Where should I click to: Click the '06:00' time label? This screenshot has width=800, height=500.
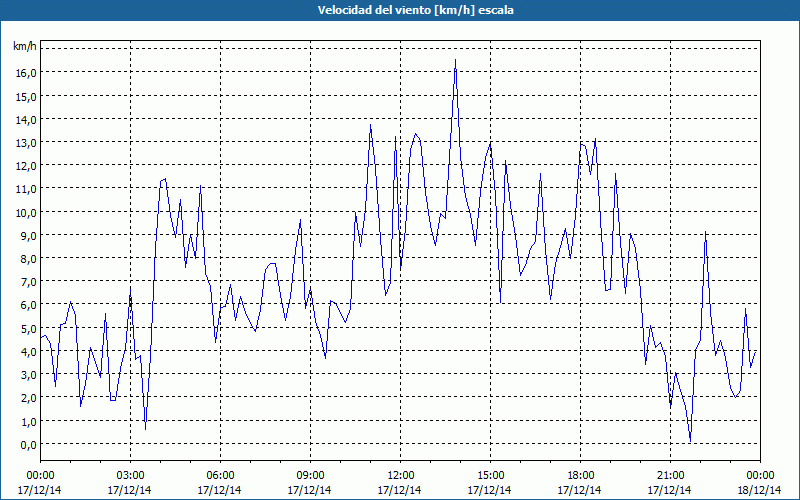(220, 476)
